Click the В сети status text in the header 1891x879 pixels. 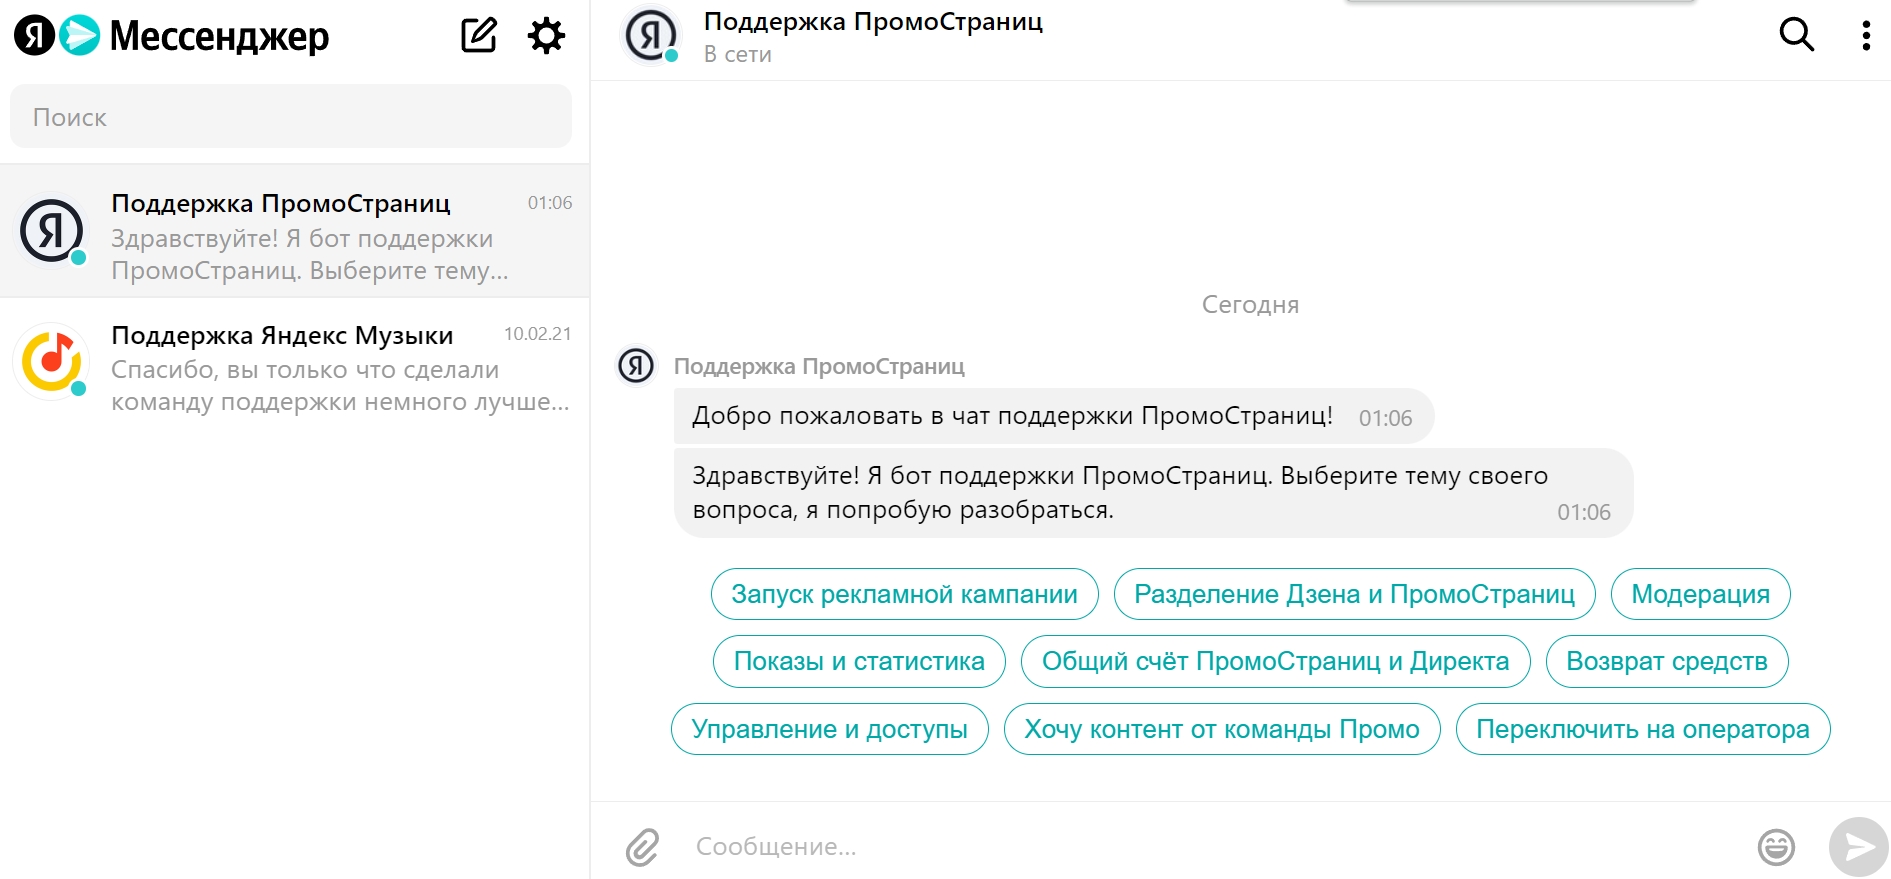pos(738,55)
